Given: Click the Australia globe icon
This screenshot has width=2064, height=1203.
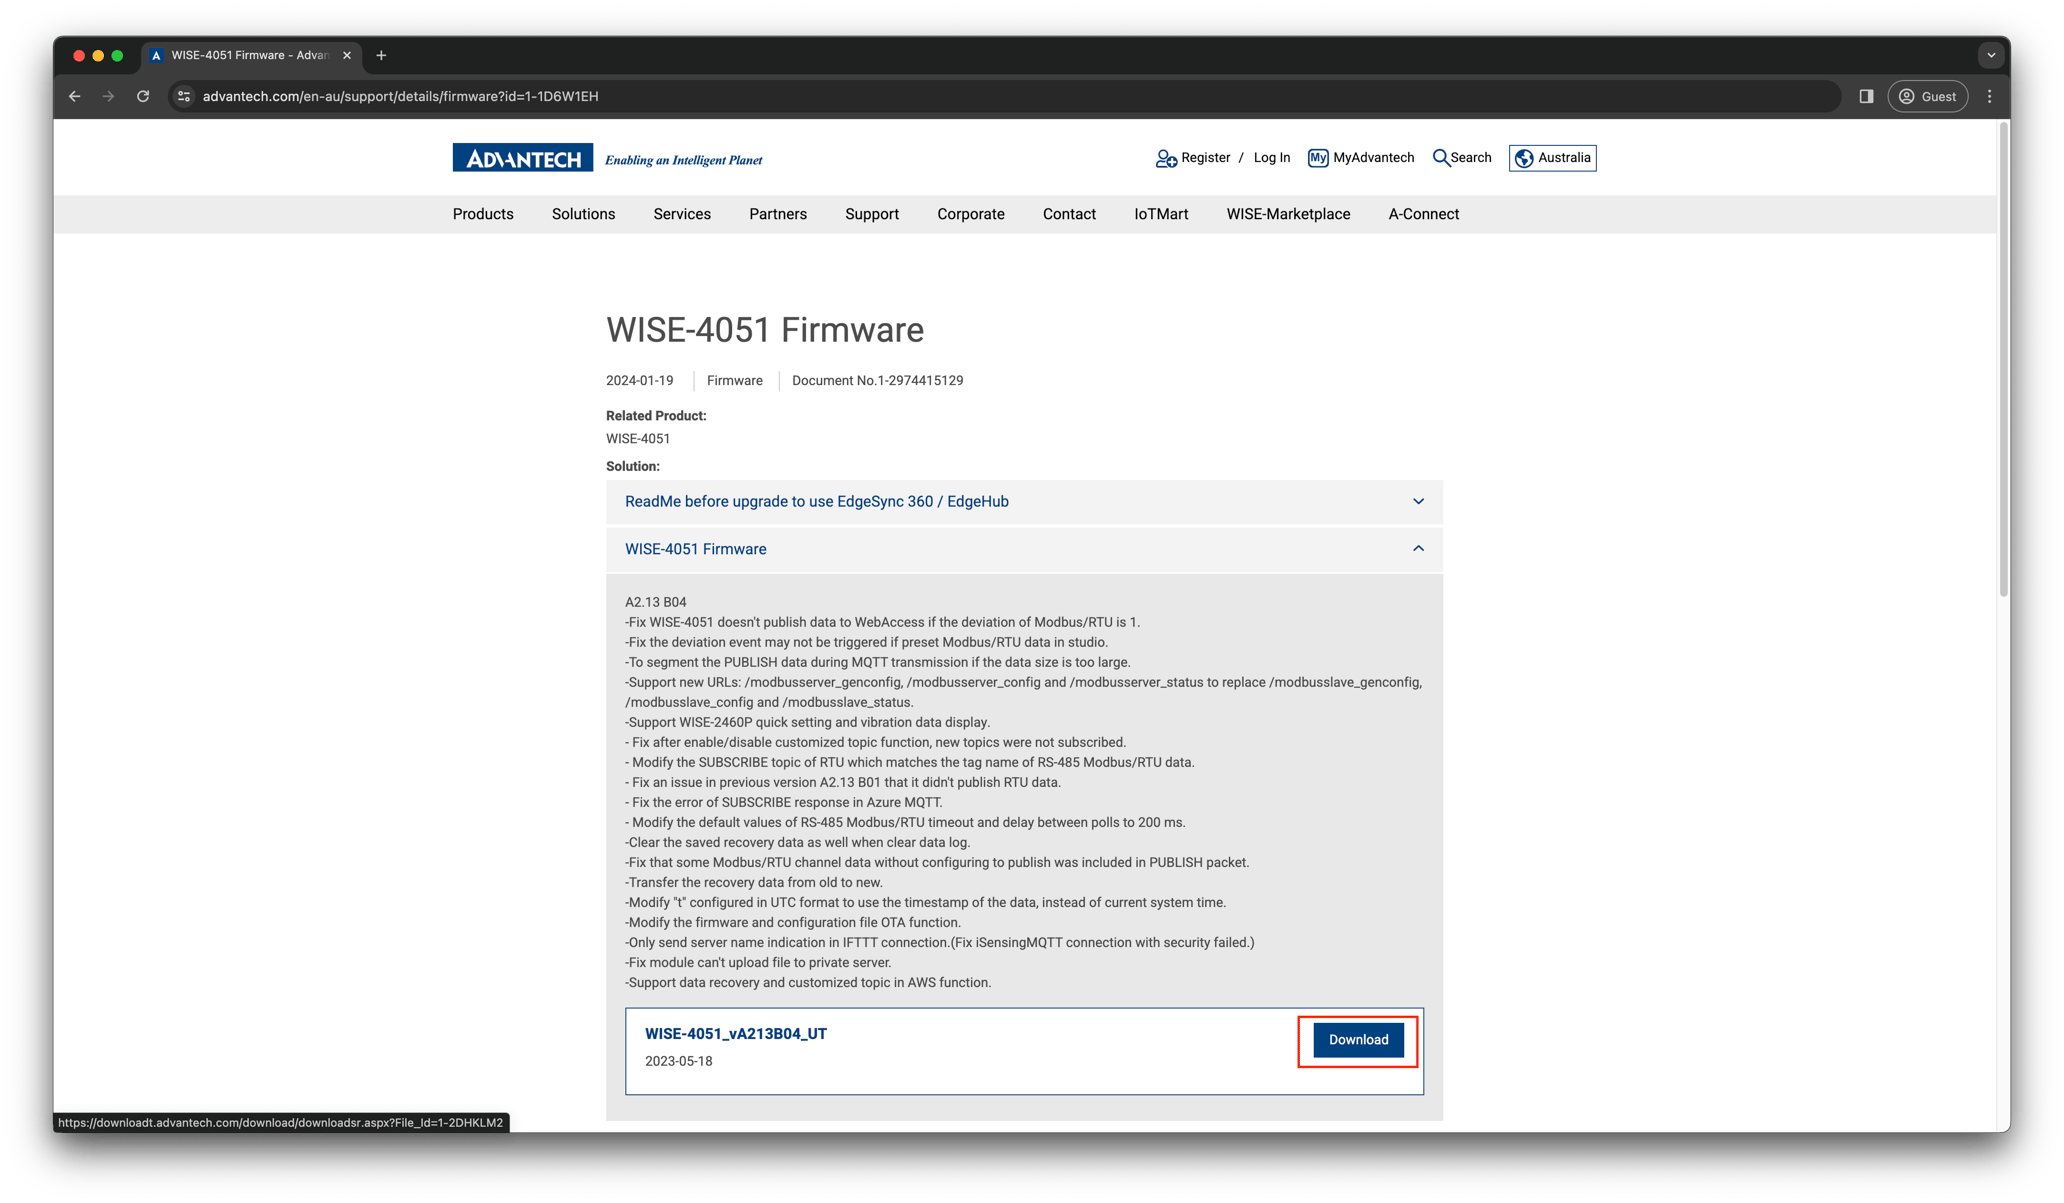Looking at the screenshot, I should point(1524,157).
